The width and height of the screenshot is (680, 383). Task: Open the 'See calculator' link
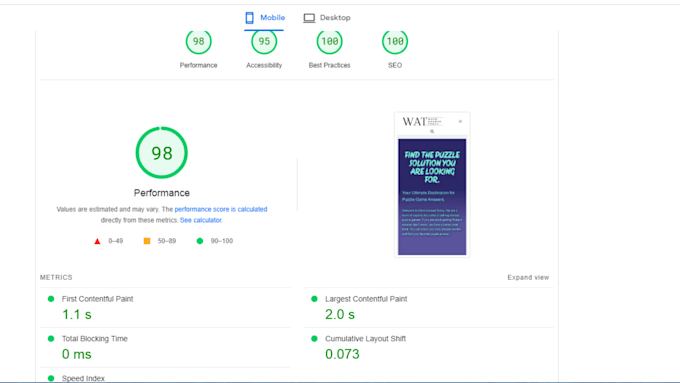[x=200, y=220]
